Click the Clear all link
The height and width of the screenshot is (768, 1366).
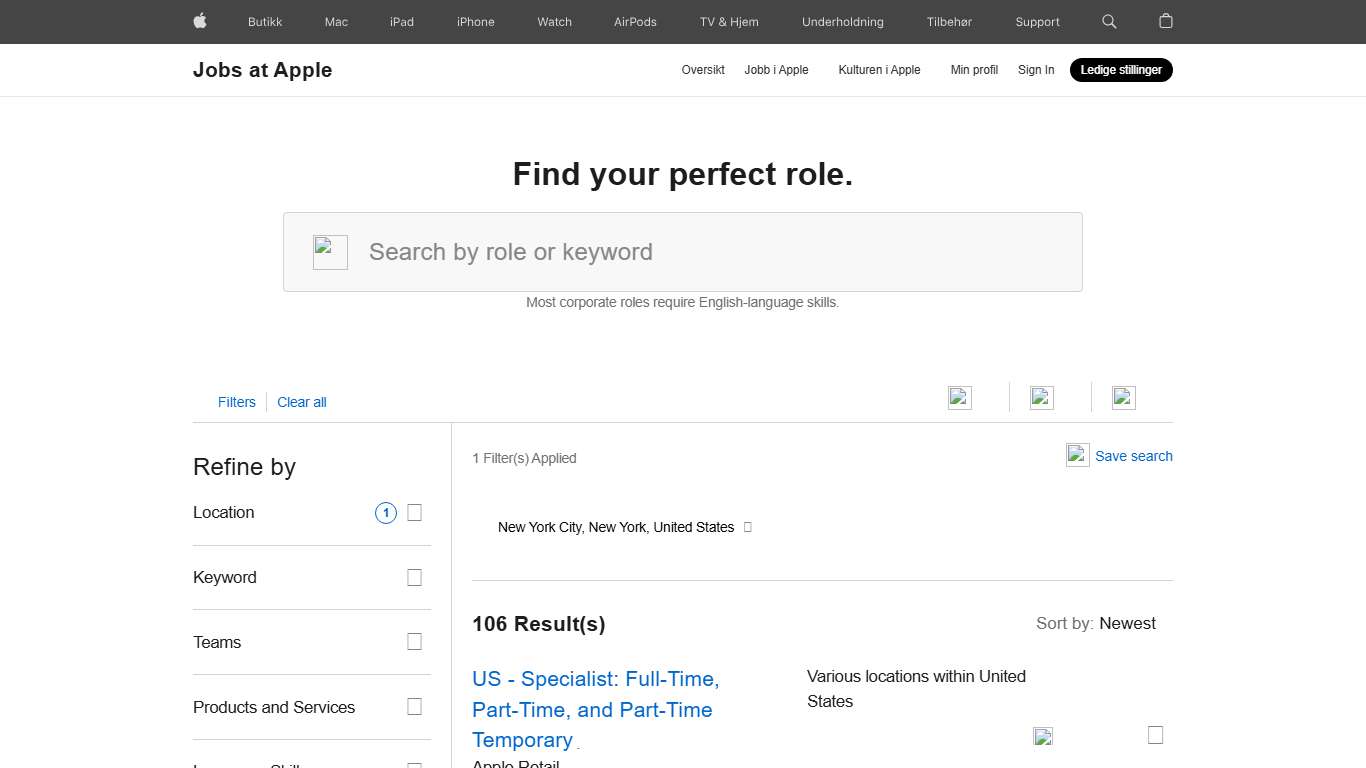(x=301, y=402)
